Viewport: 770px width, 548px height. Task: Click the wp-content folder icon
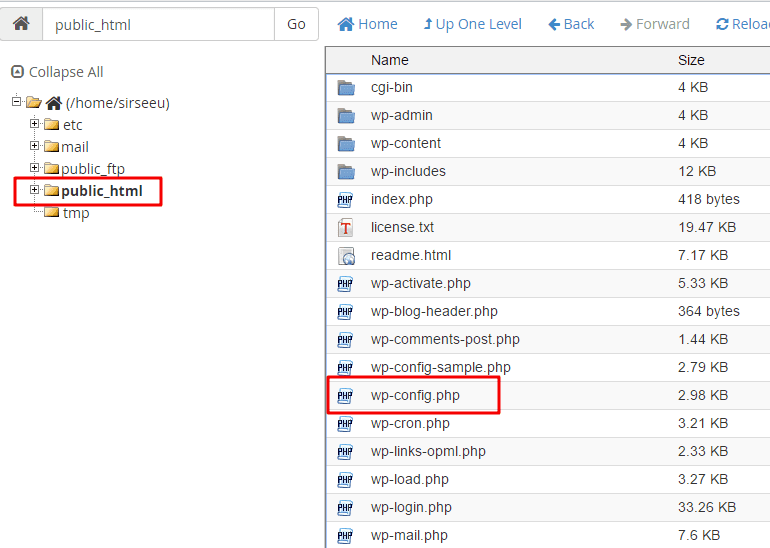346,144
